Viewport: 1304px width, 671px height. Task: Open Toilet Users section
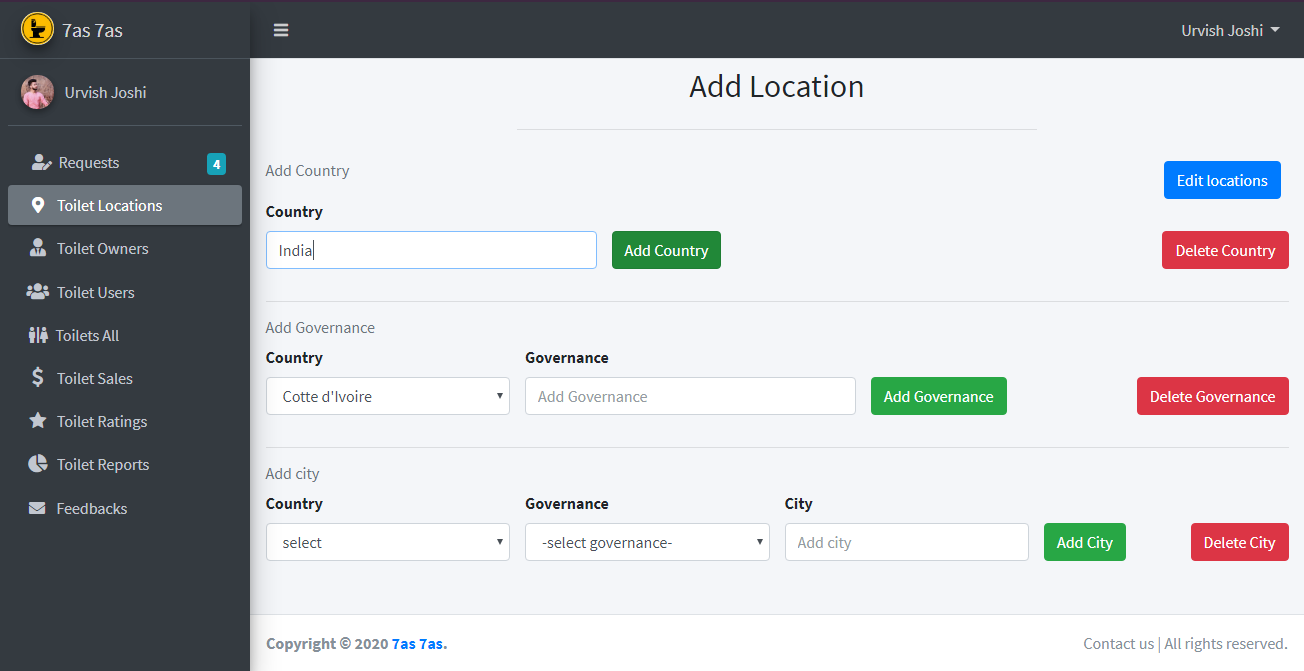coord(125,292)
